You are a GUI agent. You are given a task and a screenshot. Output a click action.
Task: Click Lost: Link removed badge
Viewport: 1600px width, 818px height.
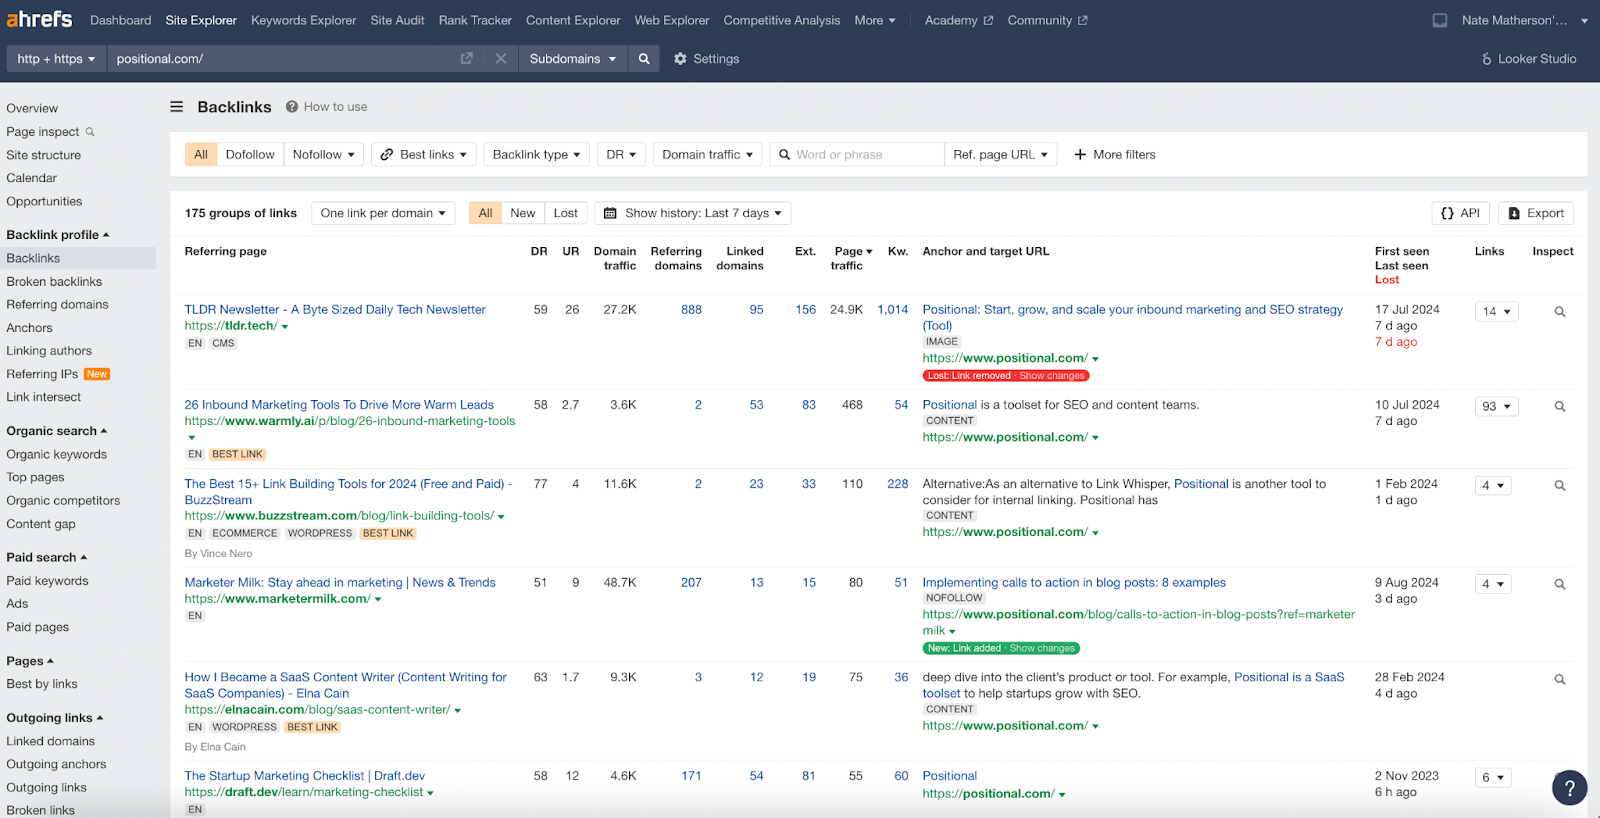[1006, 376]
